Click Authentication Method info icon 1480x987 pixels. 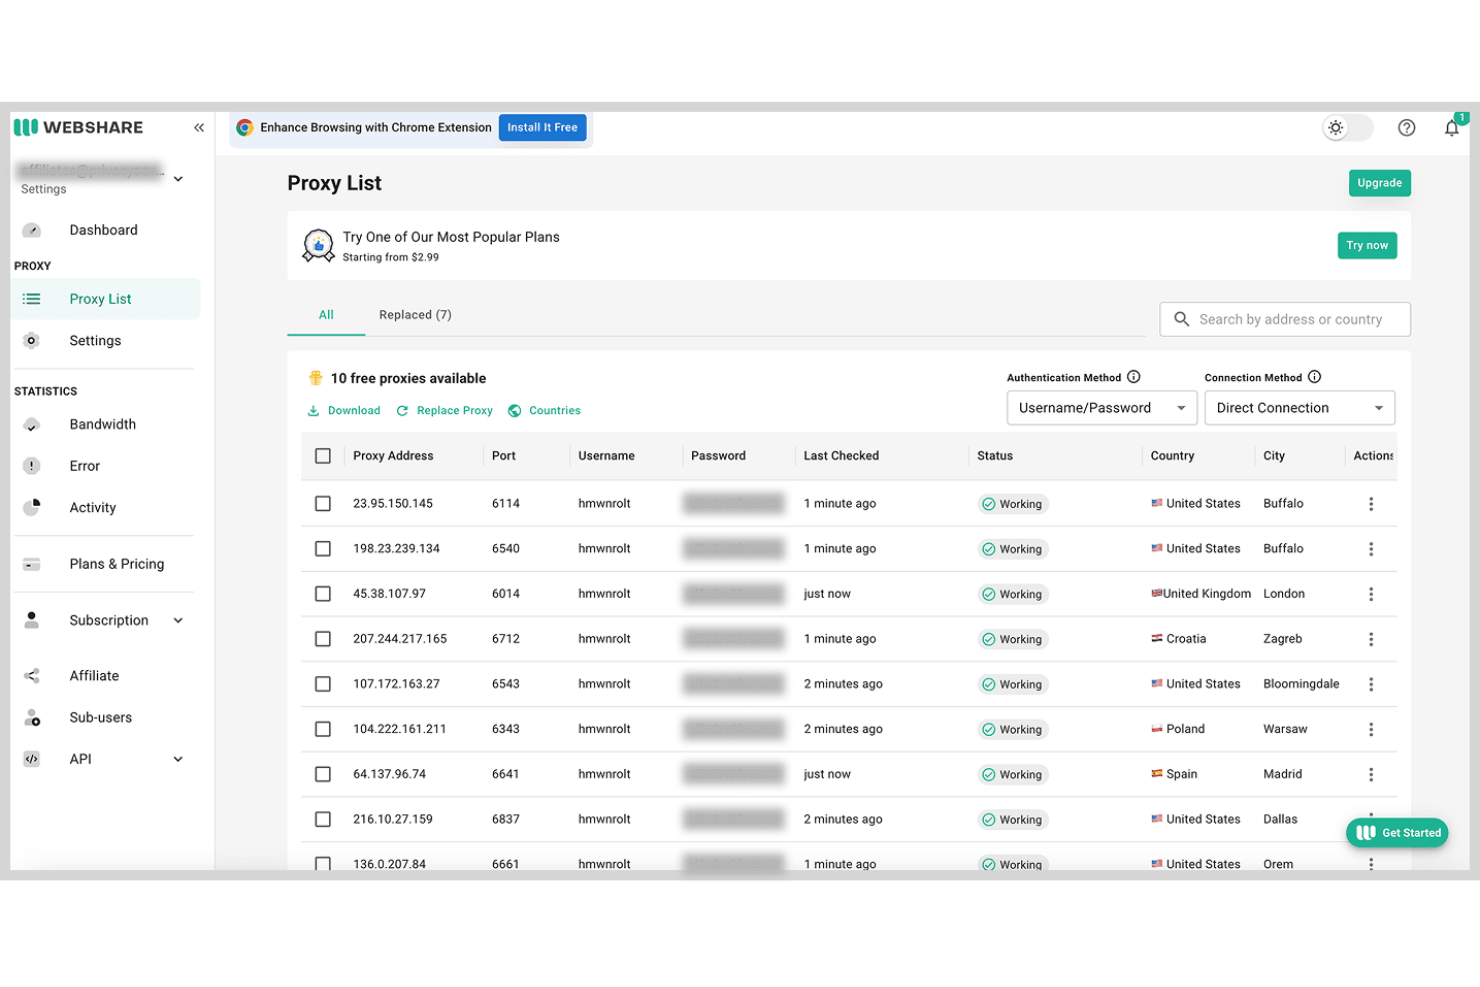click(1134, 377)
